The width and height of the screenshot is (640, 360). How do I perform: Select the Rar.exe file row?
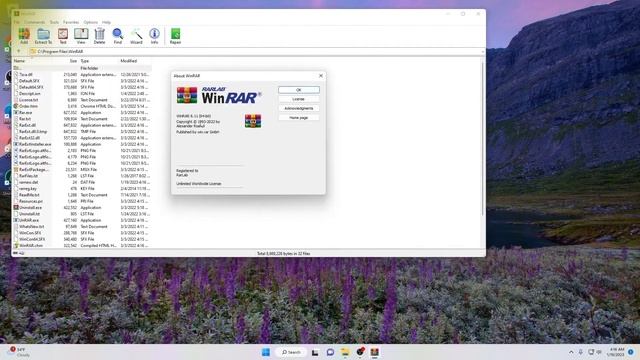click(x=82, y=113)
